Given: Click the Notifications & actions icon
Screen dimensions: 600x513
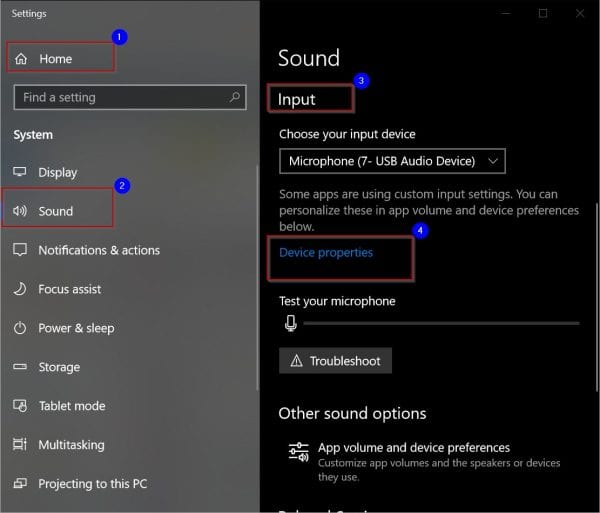Looking at the screenshot, I should (19, 250).
